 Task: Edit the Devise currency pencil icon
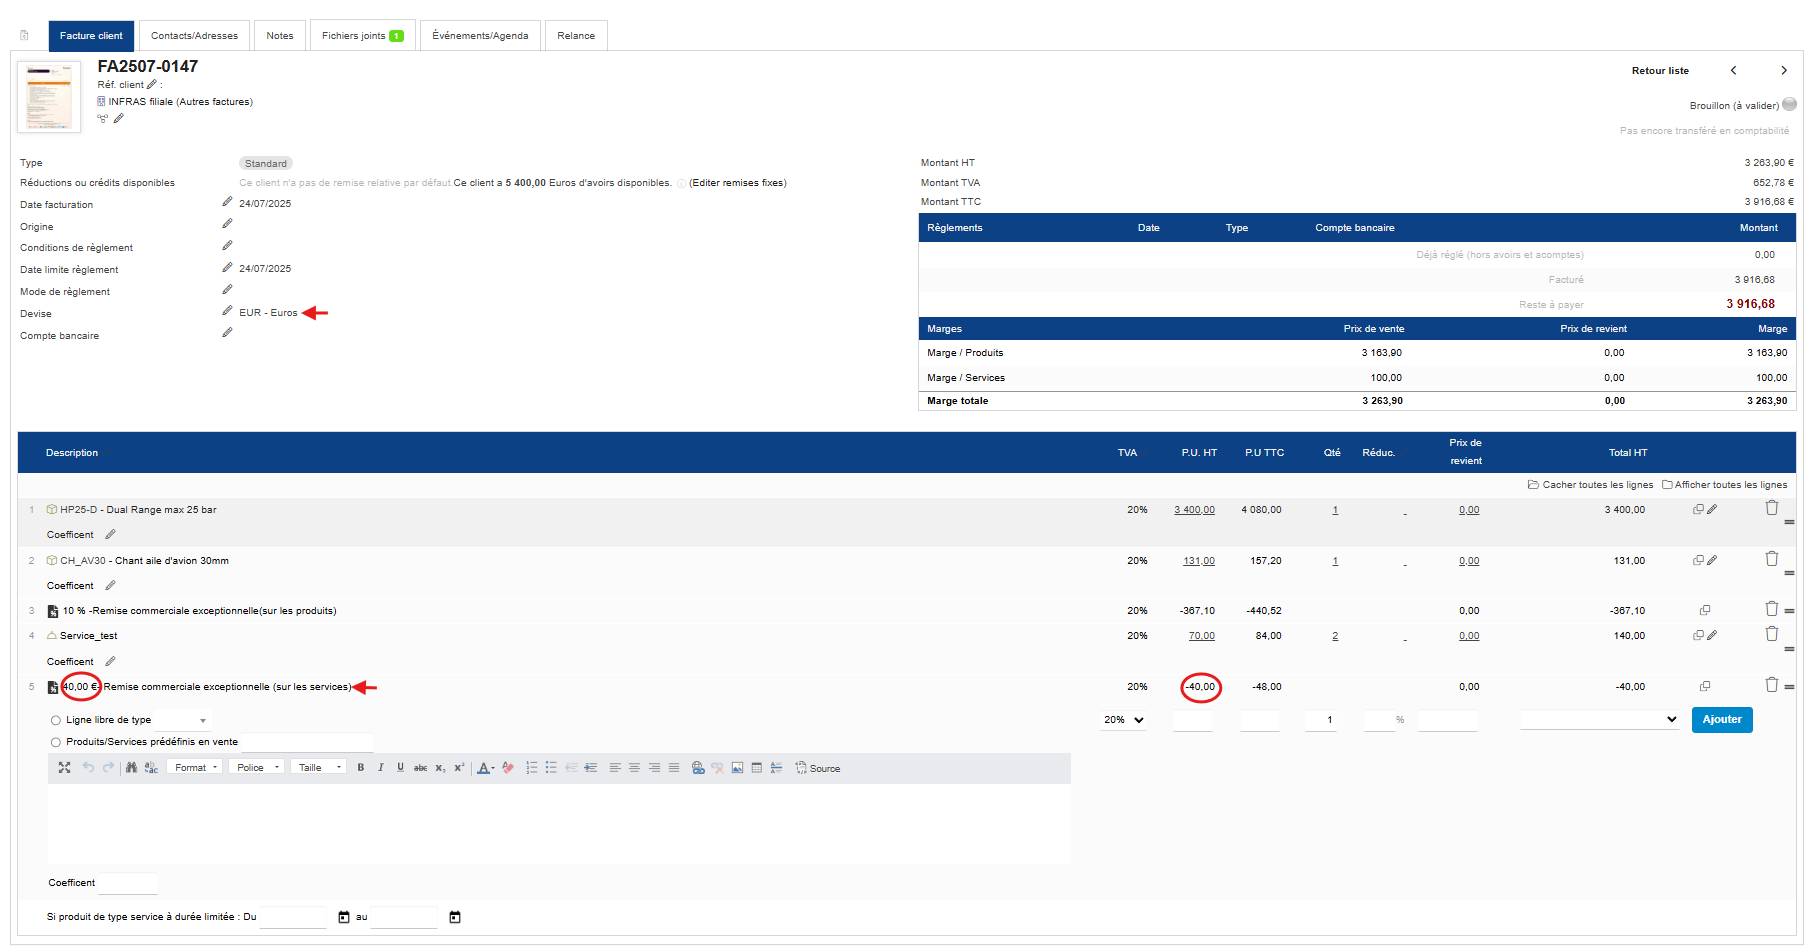tap(227, 312)
